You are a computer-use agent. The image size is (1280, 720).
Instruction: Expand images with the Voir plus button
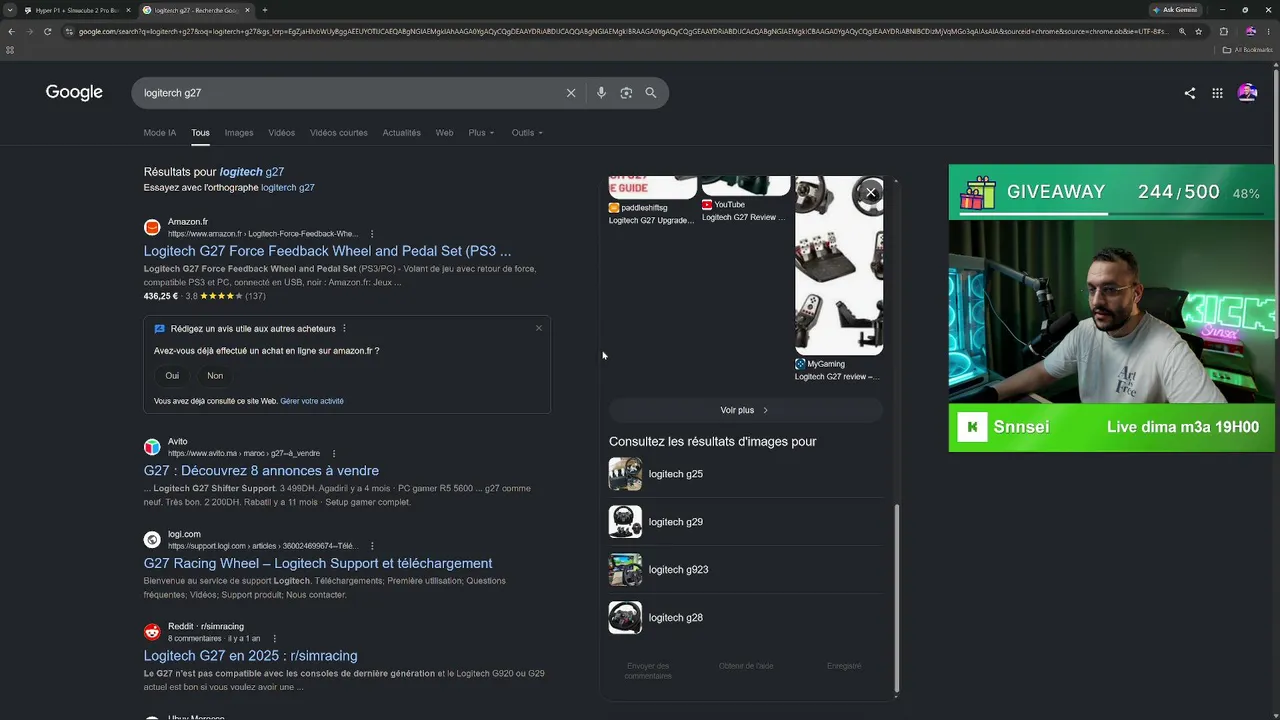pyautogui.click(x=745, y=410)
